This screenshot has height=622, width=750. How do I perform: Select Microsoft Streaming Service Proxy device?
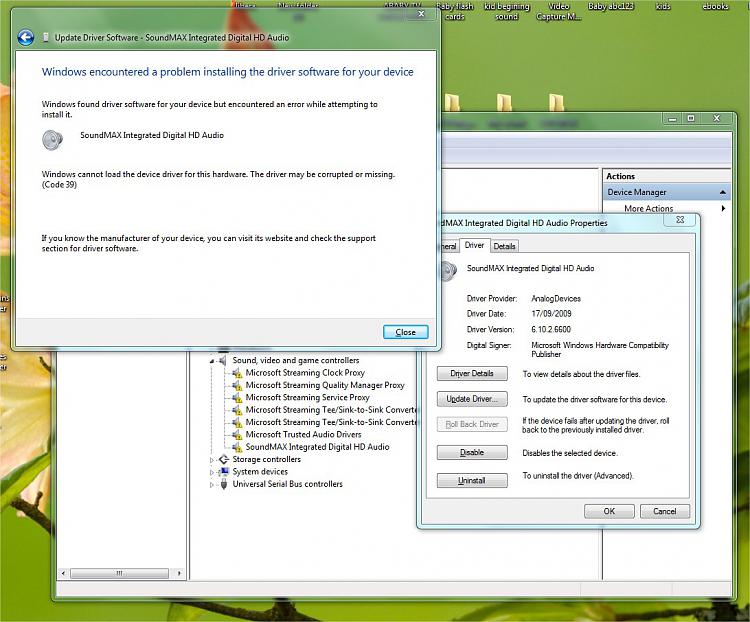[307, 398]
